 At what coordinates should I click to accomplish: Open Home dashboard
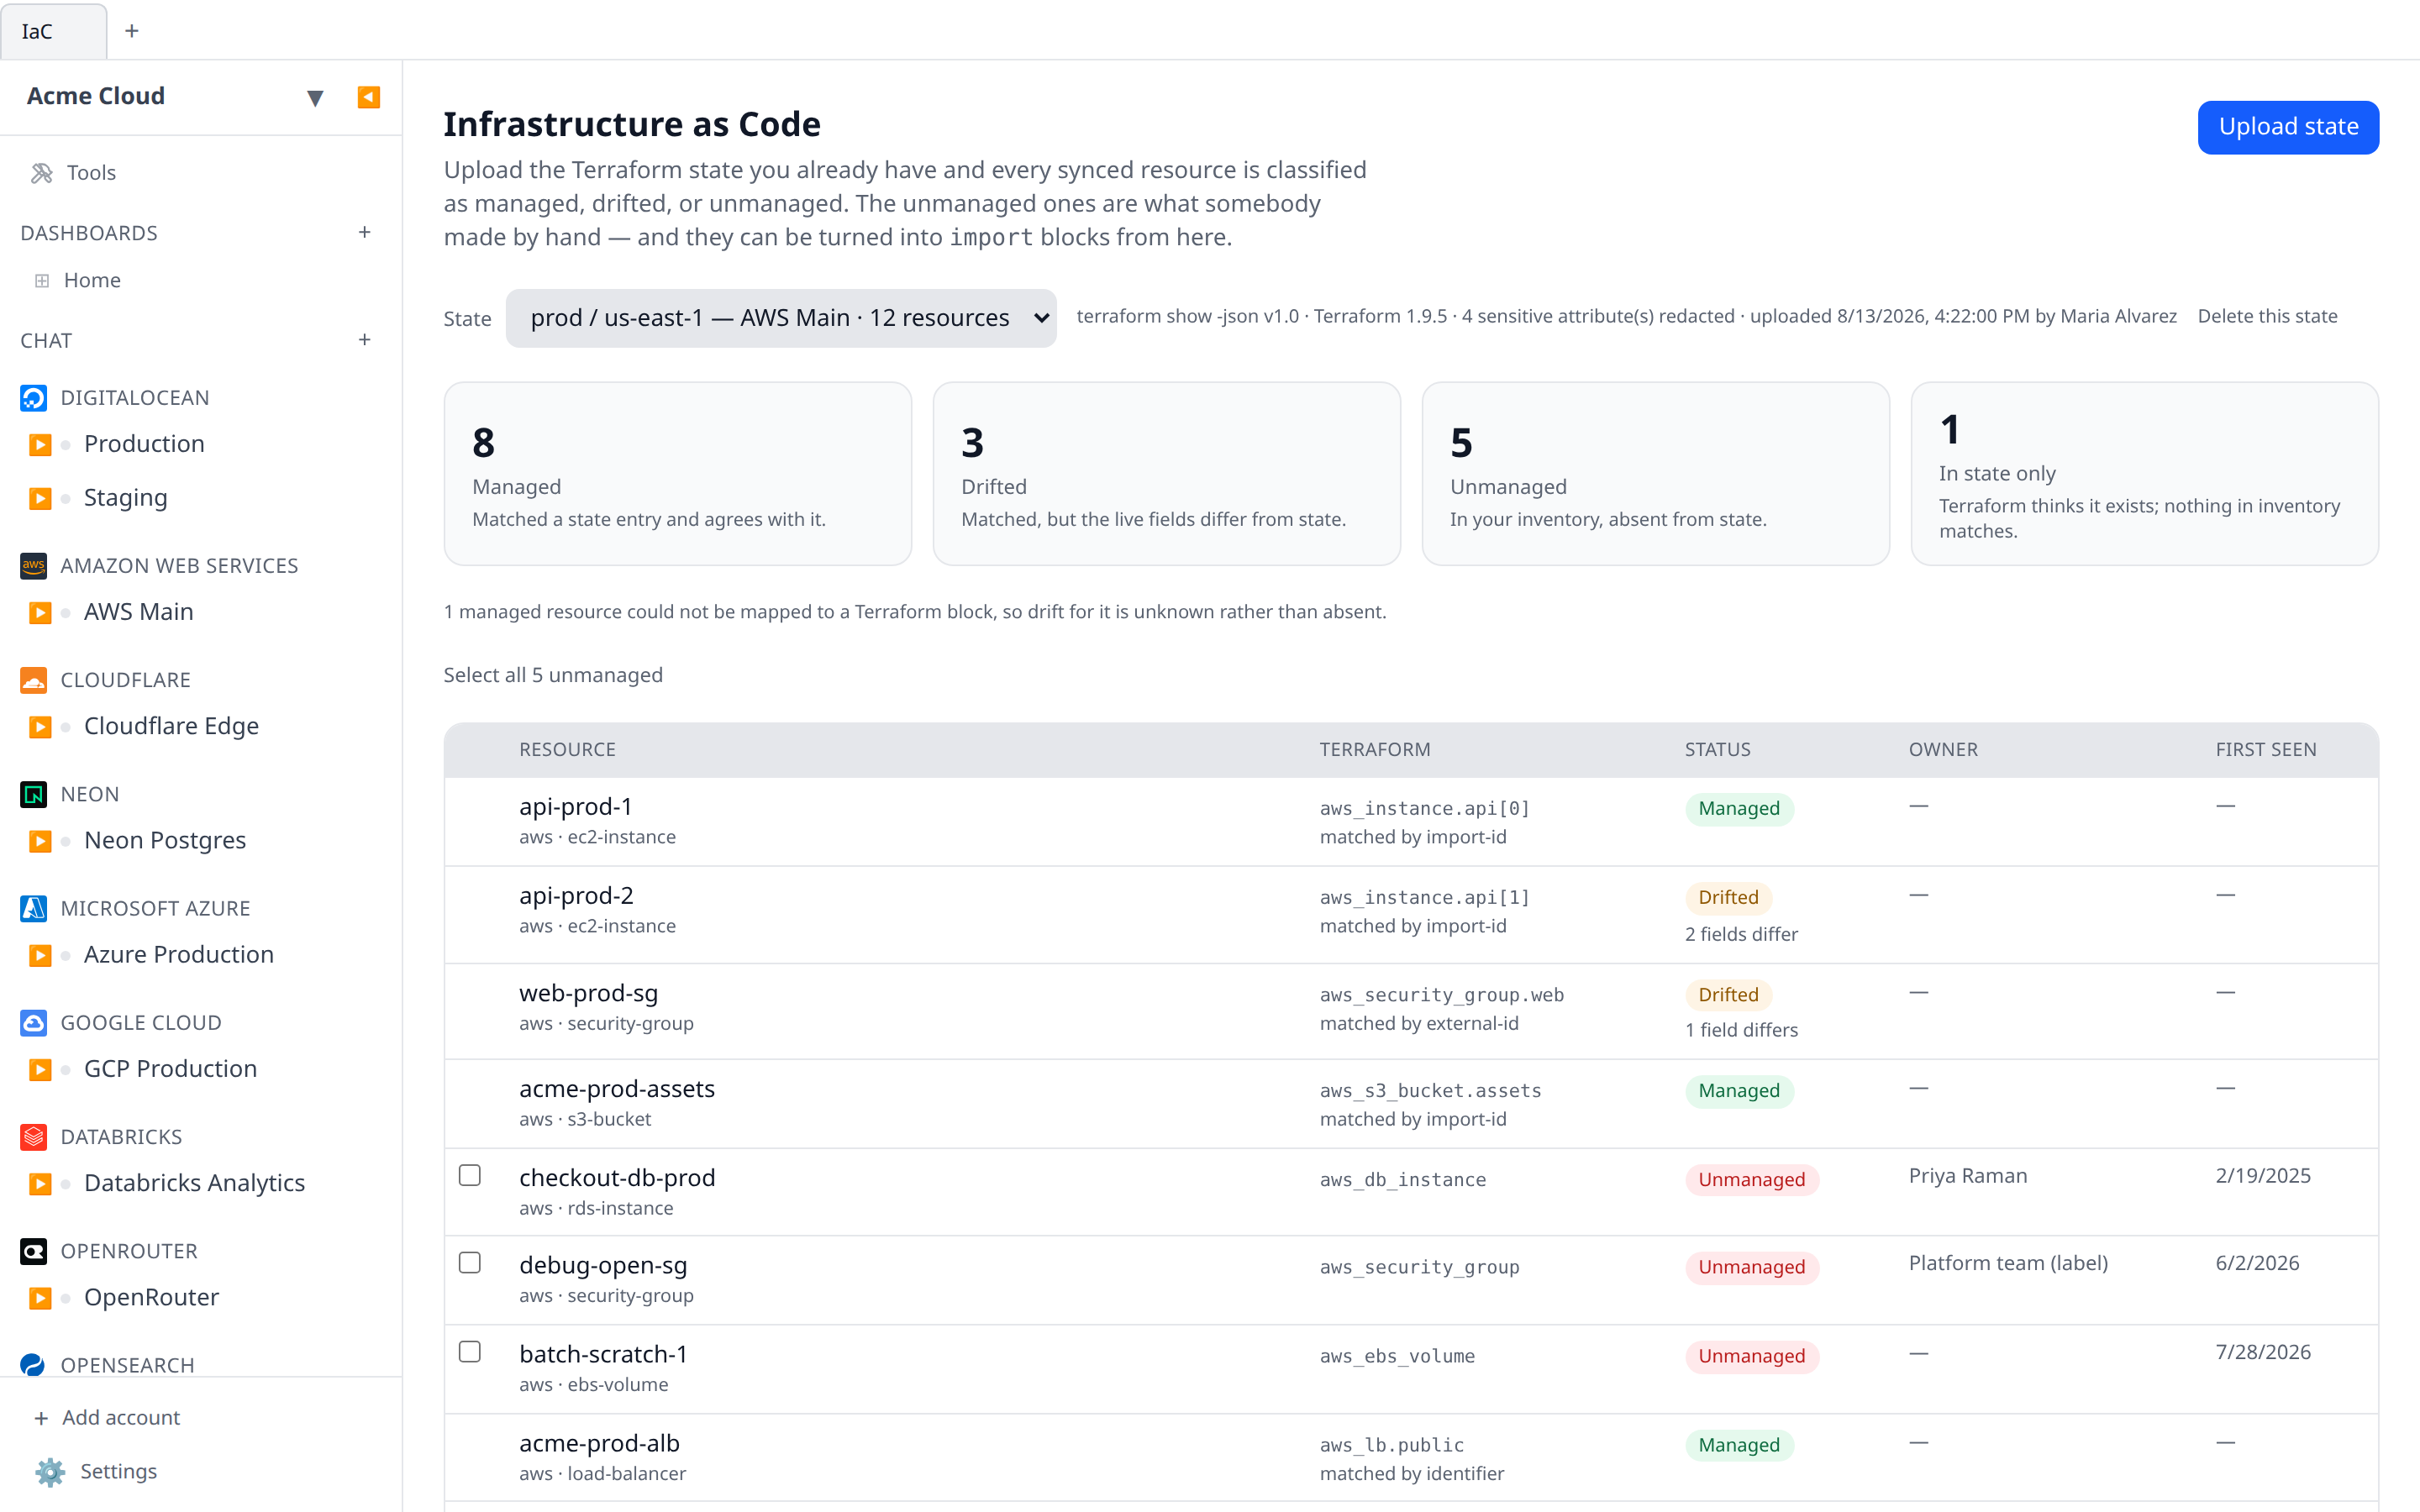click(x=92, y=281)
